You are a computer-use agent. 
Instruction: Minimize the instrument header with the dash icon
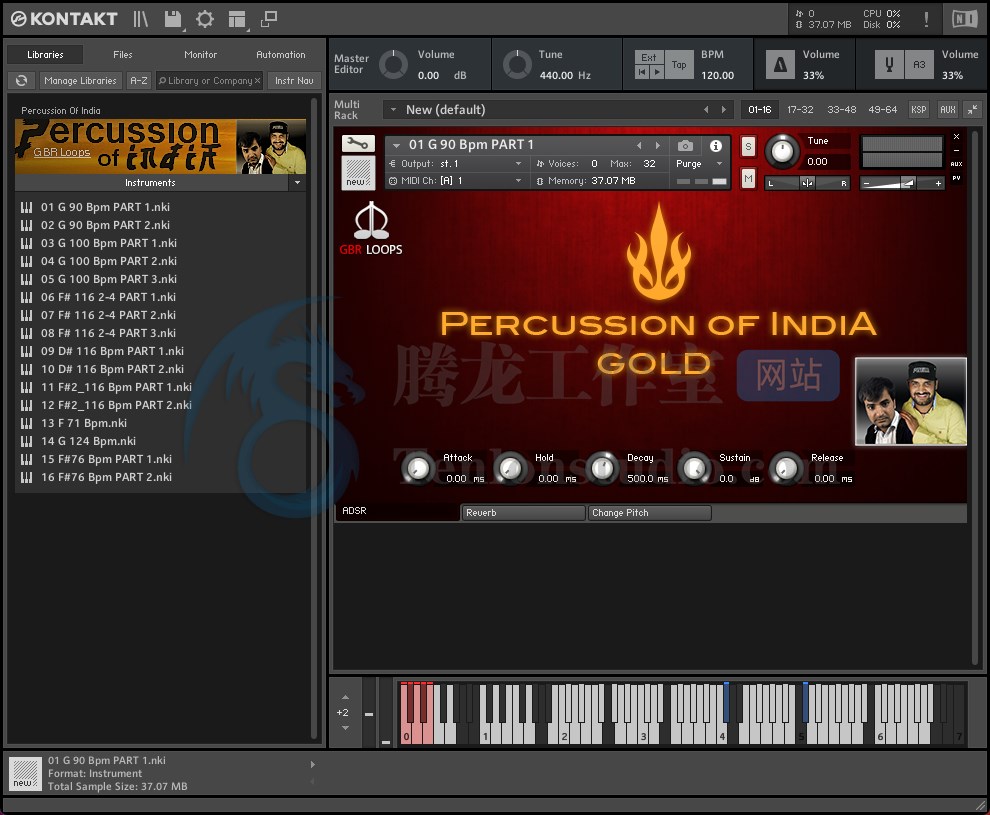957,150
